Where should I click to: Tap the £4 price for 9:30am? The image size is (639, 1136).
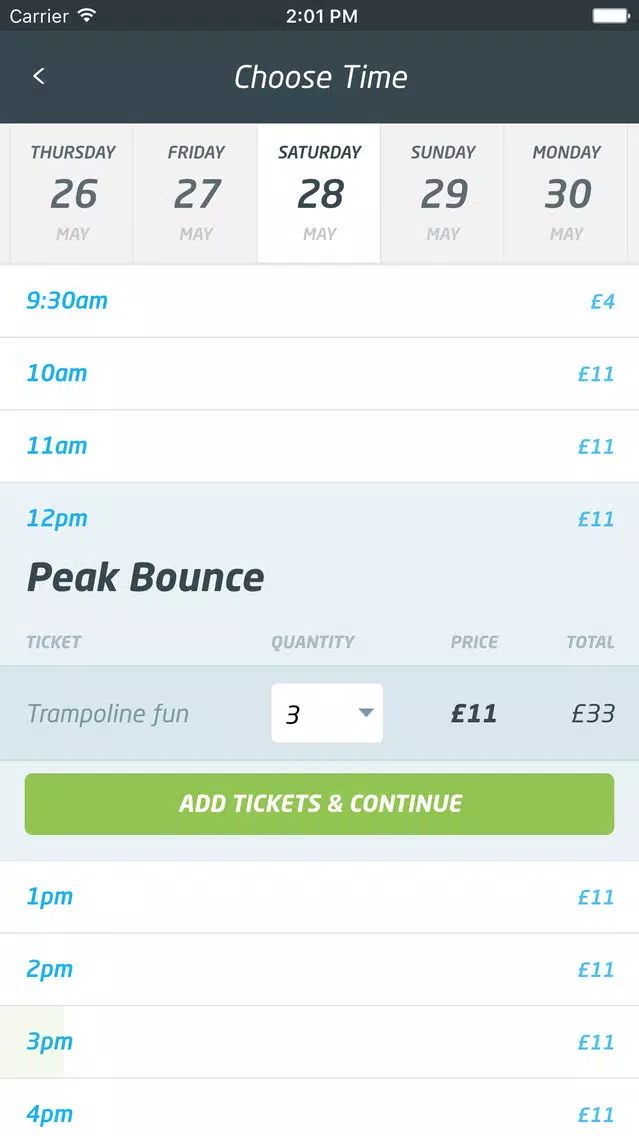[602, 301]
